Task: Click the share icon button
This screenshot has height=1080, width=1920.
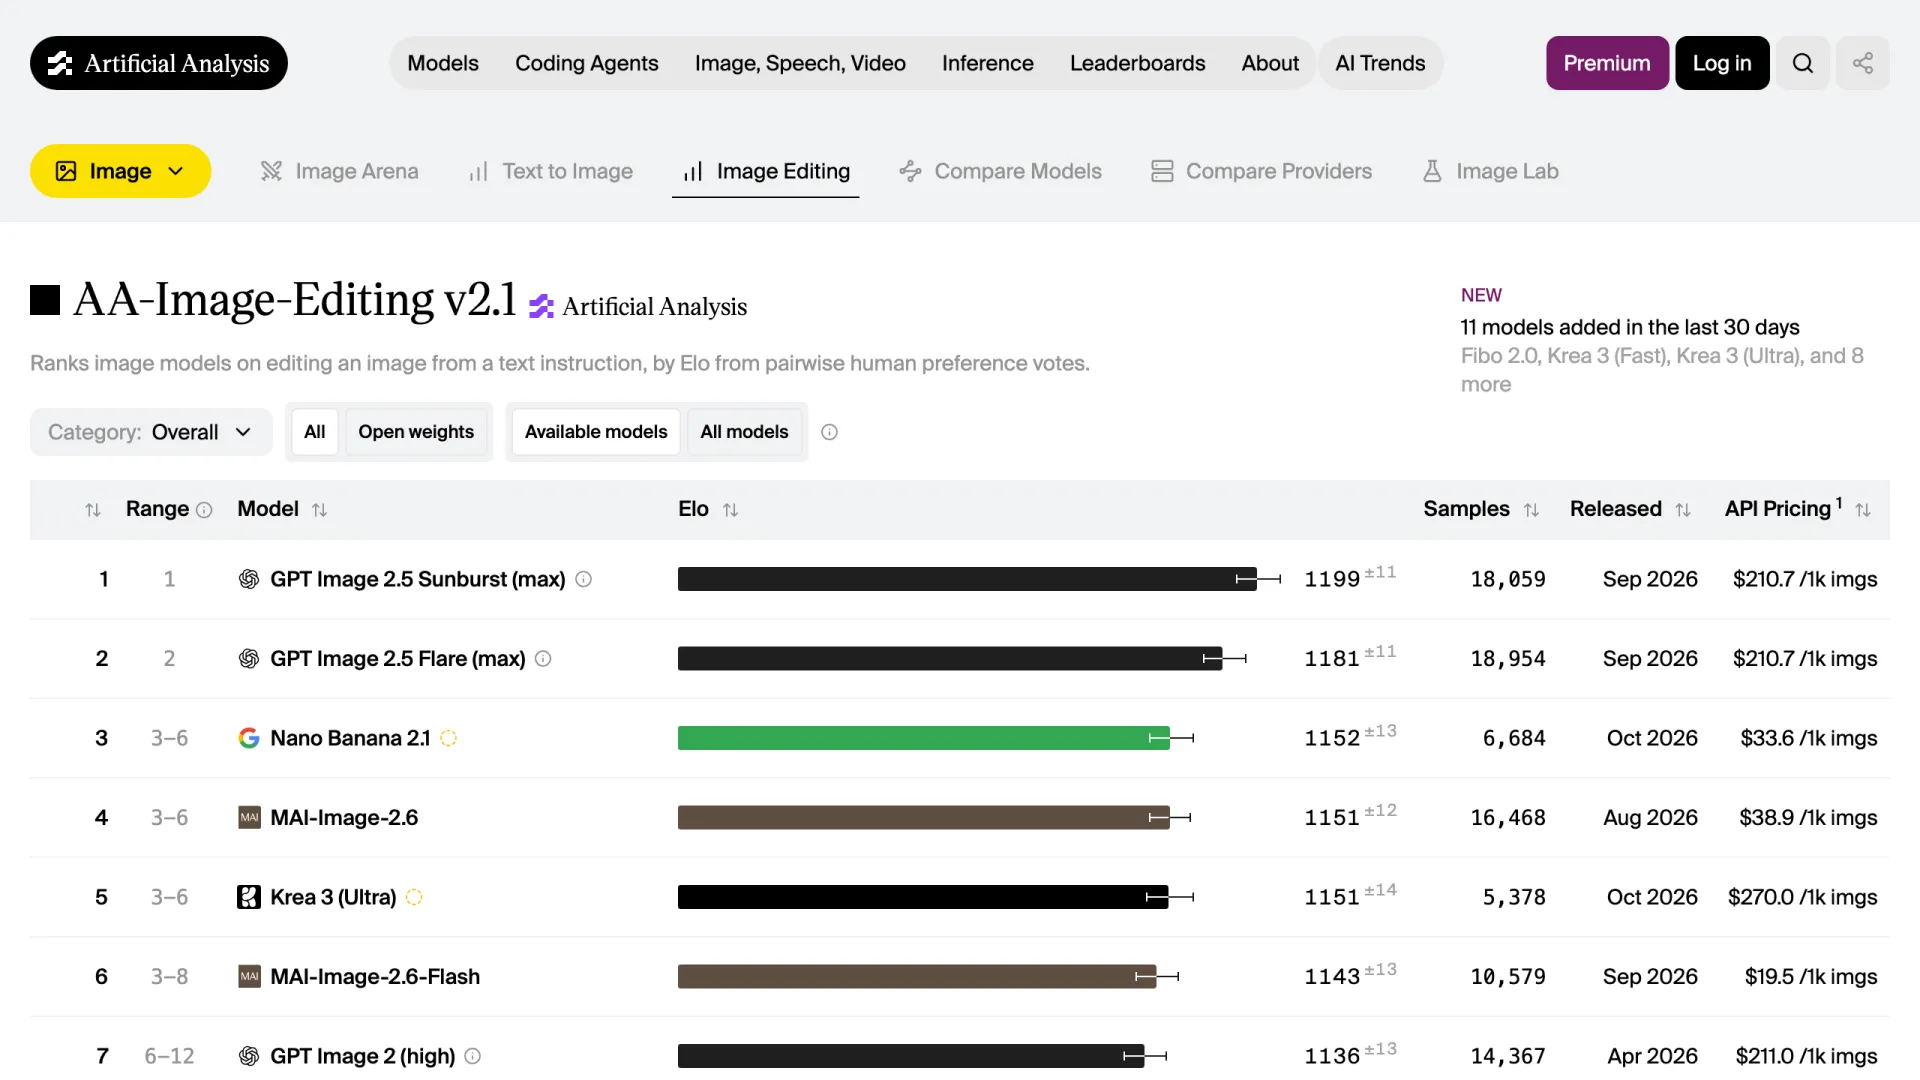Action: tap(1862, 63)
